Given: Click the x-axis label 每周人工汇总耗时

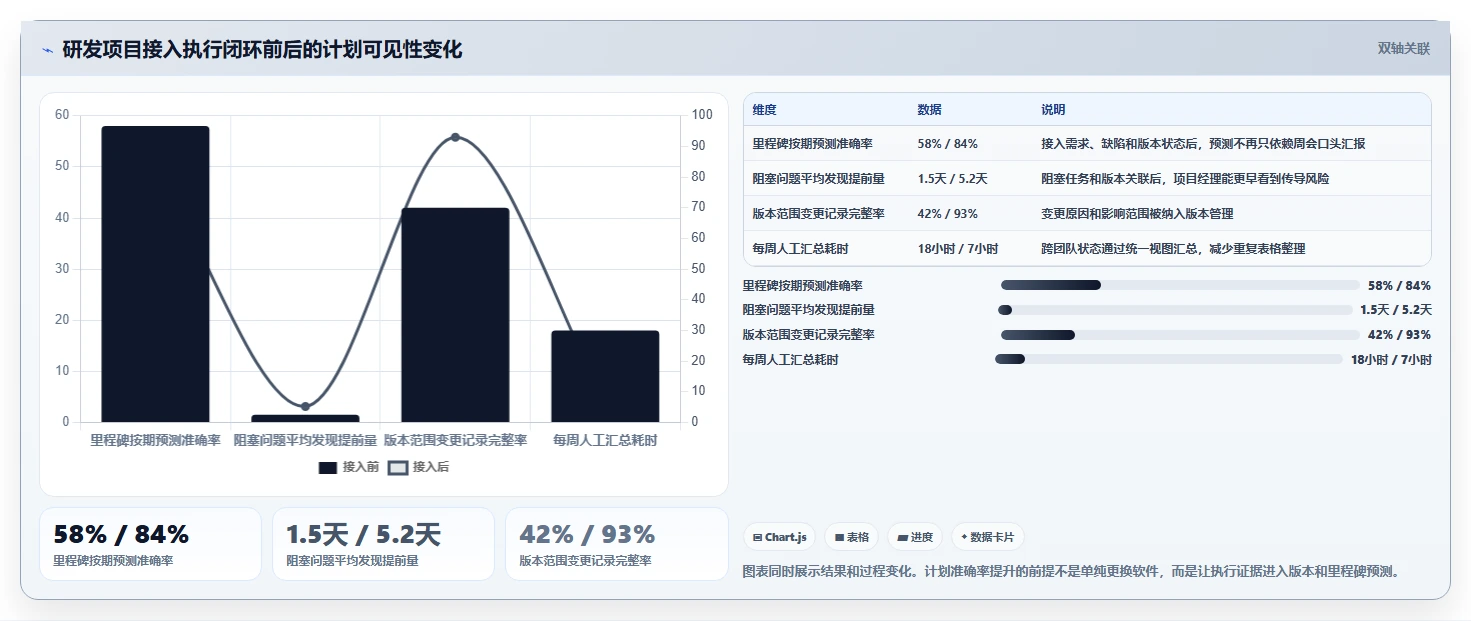Looking at the screenshot, I should pos(605,440).
